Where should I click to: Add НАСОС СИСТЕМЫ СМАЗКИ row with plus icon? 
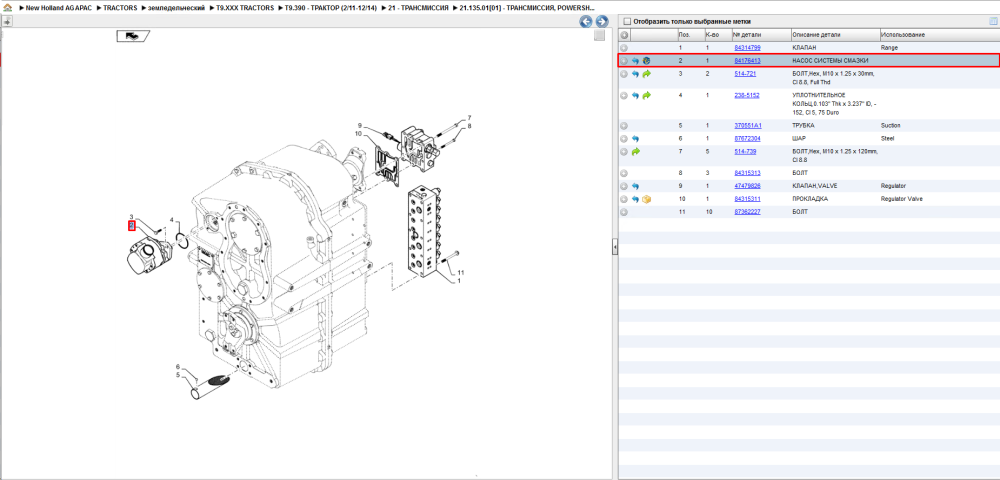point(624,61)
